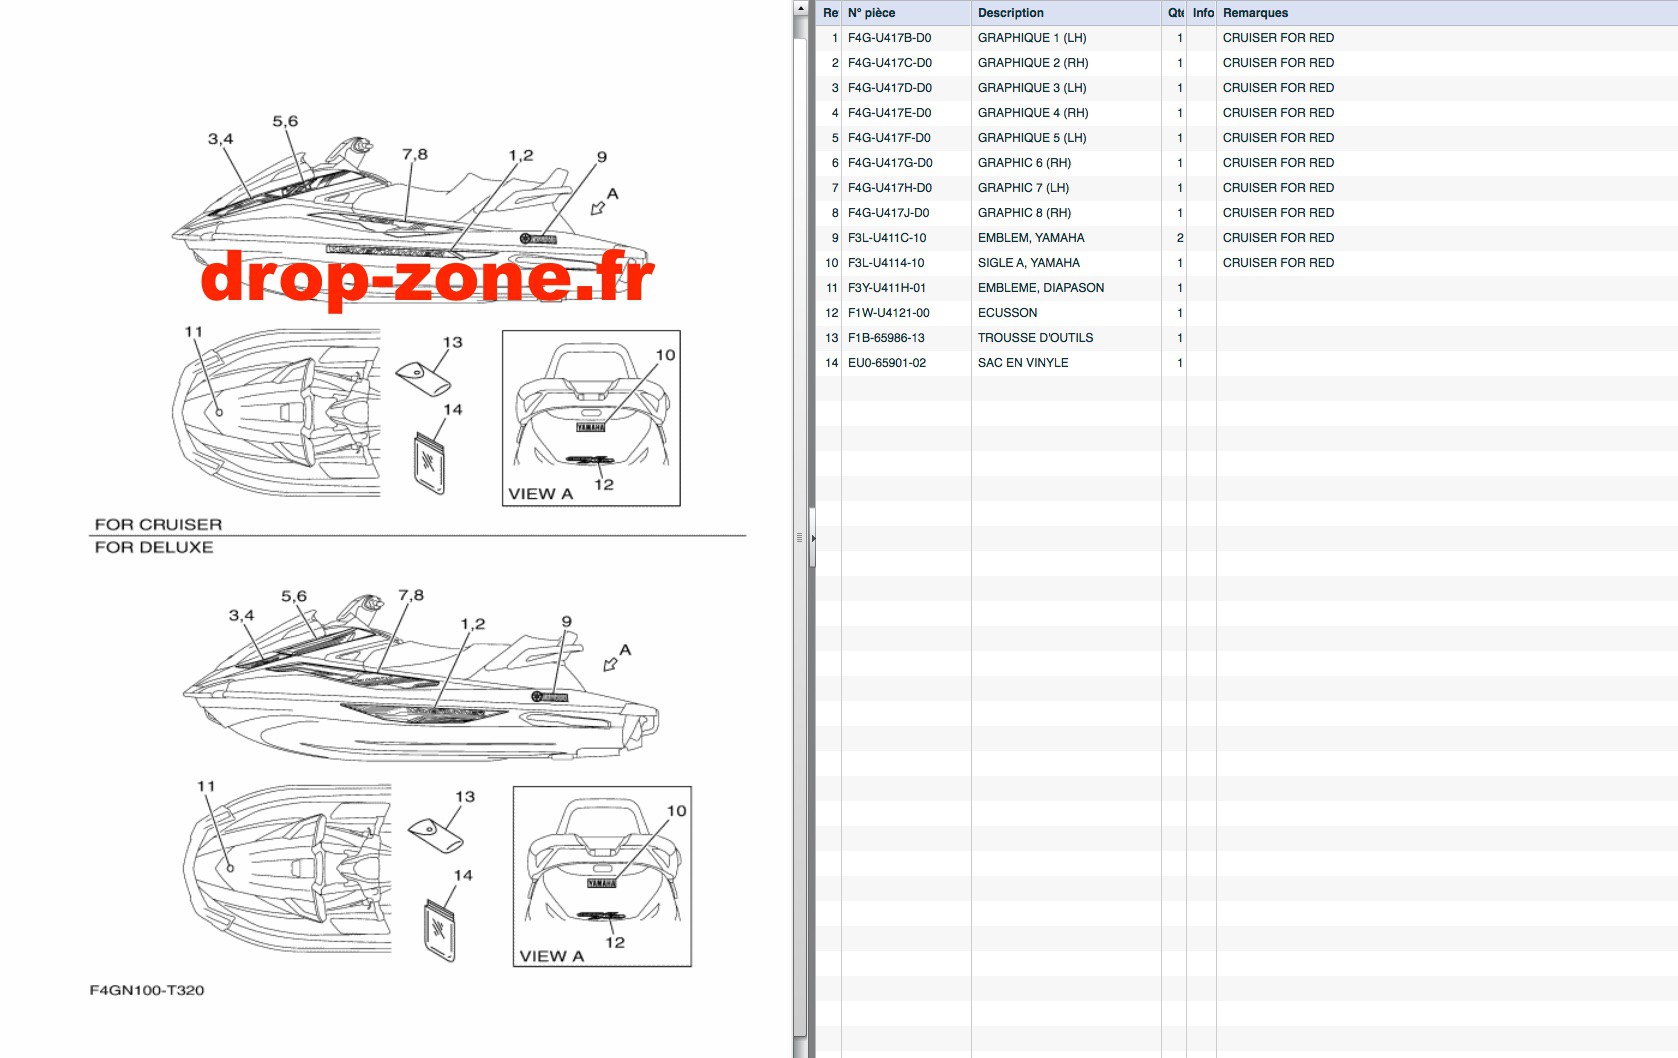Select the SAC EN VINYLE row

1246,363
